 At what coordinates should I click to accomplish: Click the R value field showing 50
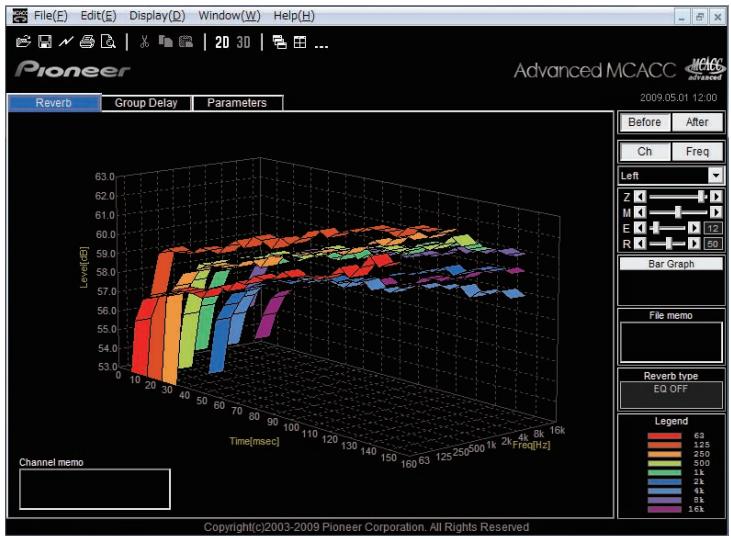tap(712, 244)
